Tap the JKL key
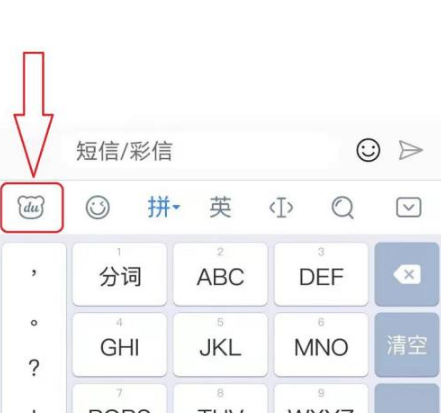 [x=220, y=345]
